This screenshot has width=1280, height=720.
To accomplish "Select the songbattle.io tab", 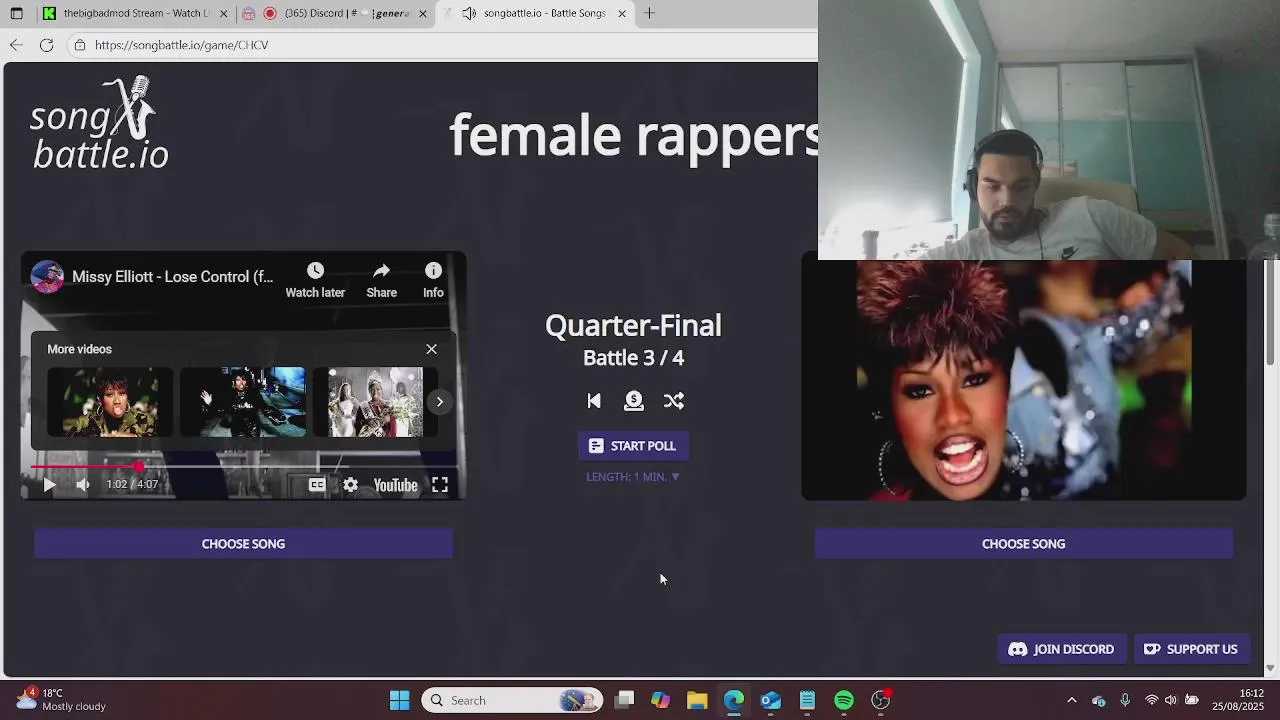I will tap(535, 14).
